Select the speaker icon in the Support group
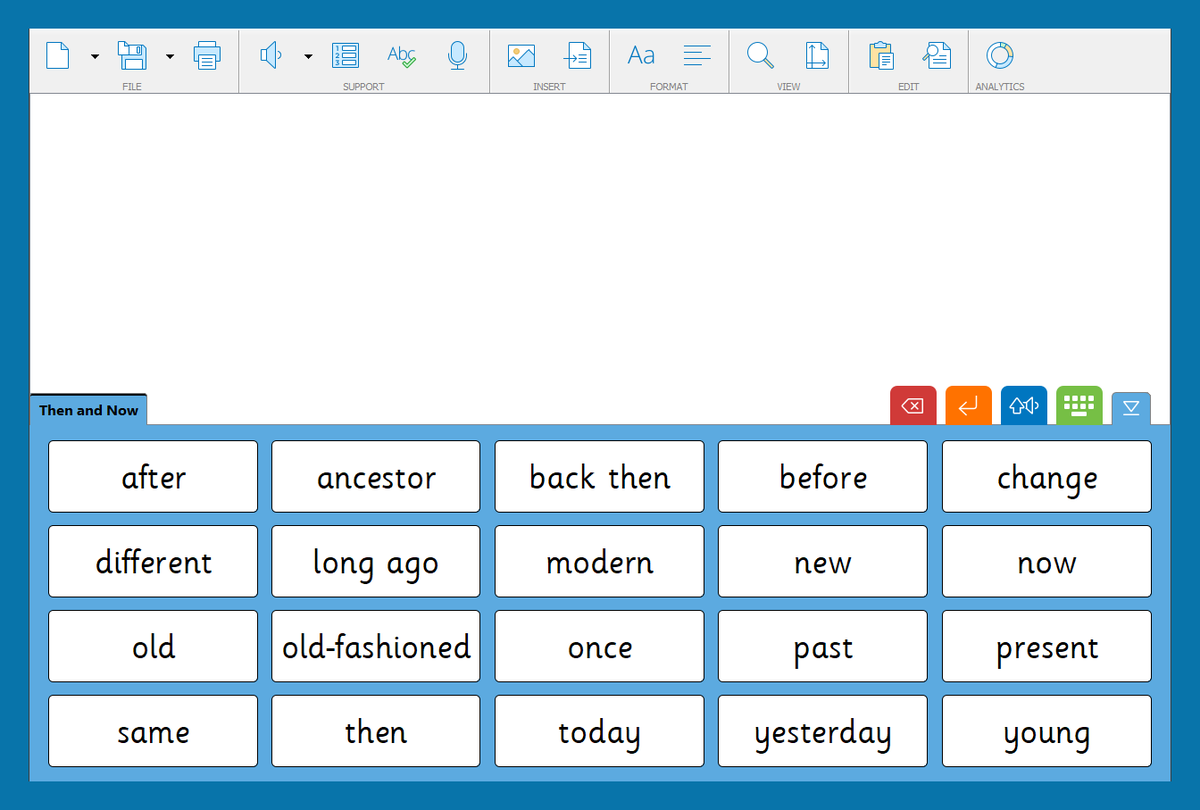 pos(271,55)
